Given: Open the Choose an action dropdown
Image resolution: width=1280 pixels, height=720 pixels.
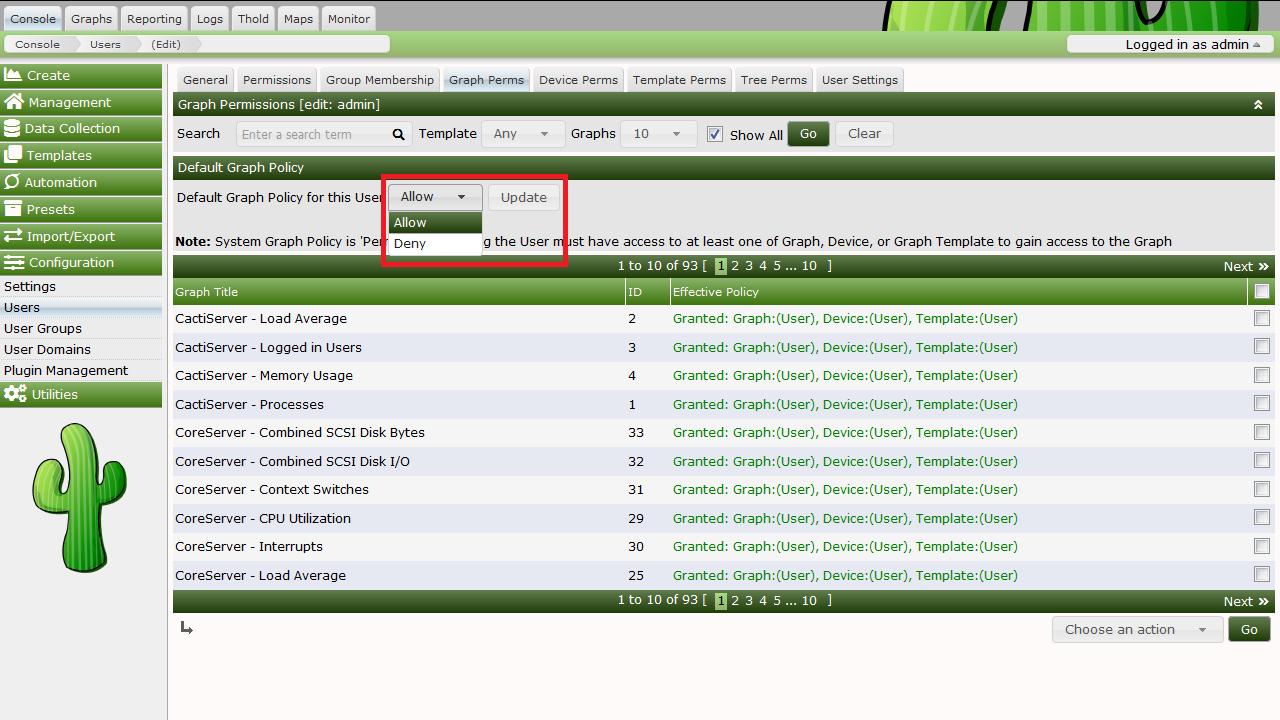Looking at the screenshot, I should pyautogui.click(x=1136, y=629).
